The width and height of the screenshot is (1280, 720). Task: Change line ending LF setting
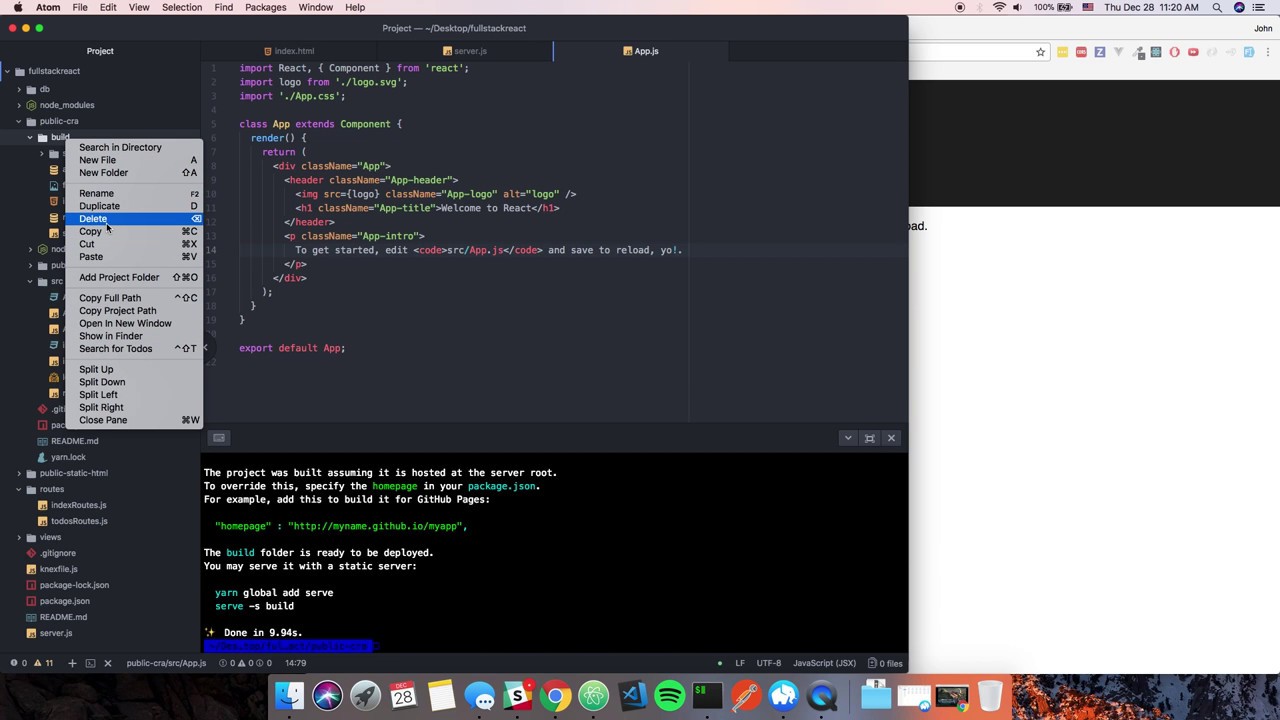tap(740, 663)
